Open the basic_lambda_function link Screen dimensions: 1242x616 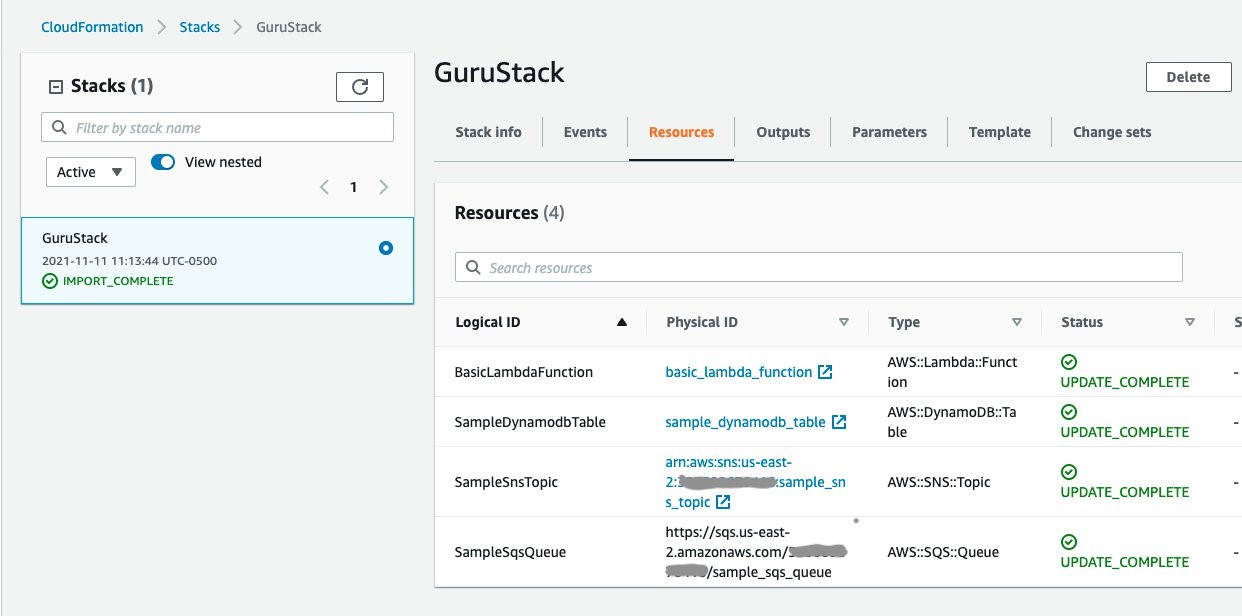pyautogui.click(x=739, y=372)
